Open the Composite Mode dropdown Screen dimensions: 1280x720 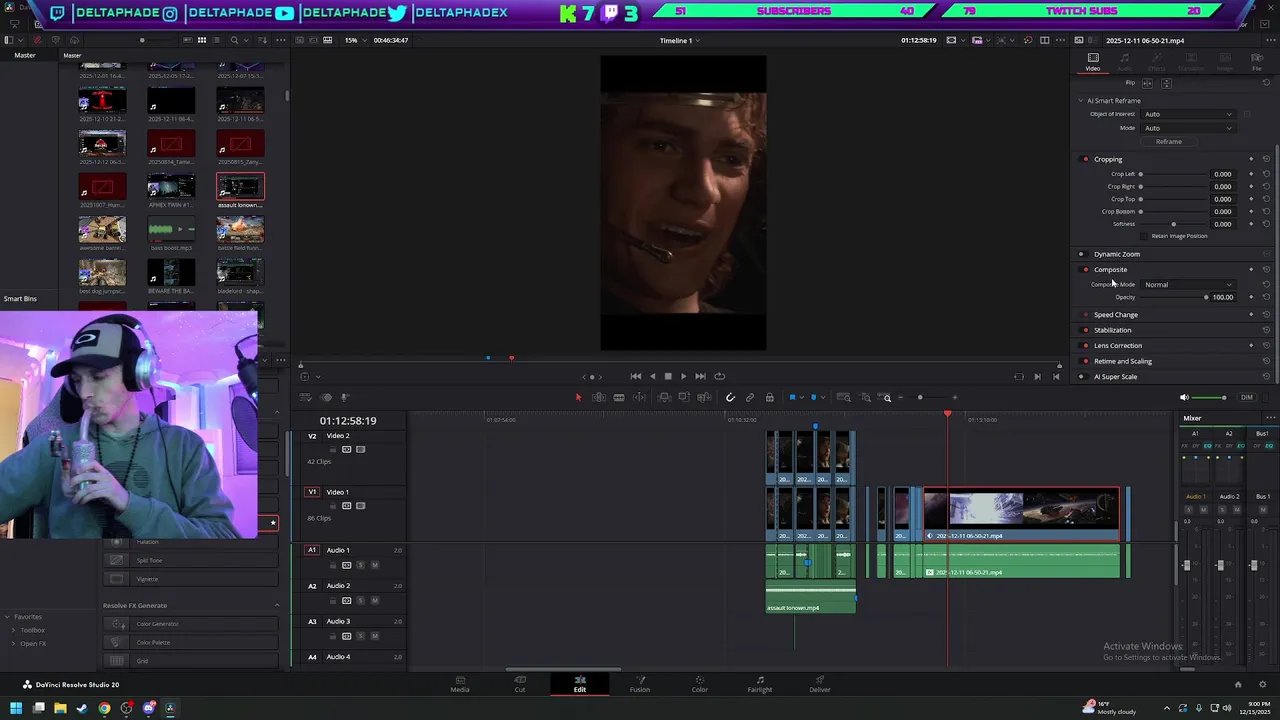(1189, 285)
